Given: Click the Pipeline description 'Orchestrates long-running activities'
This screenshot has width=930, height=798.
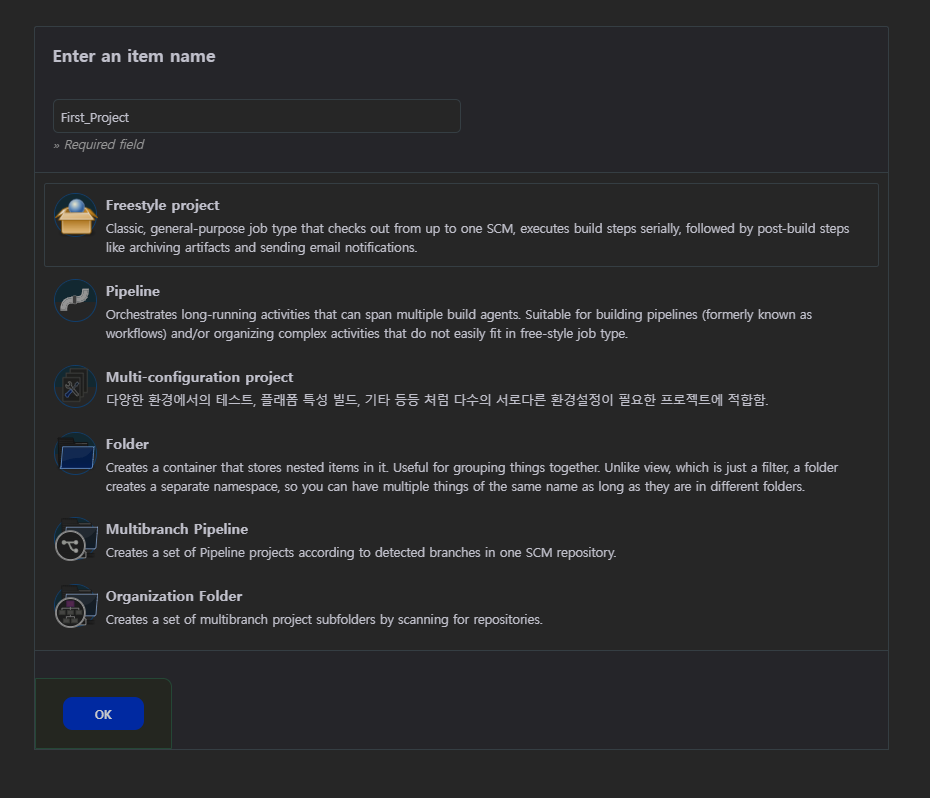Looking at the screenshot, I should pos(458,324).
